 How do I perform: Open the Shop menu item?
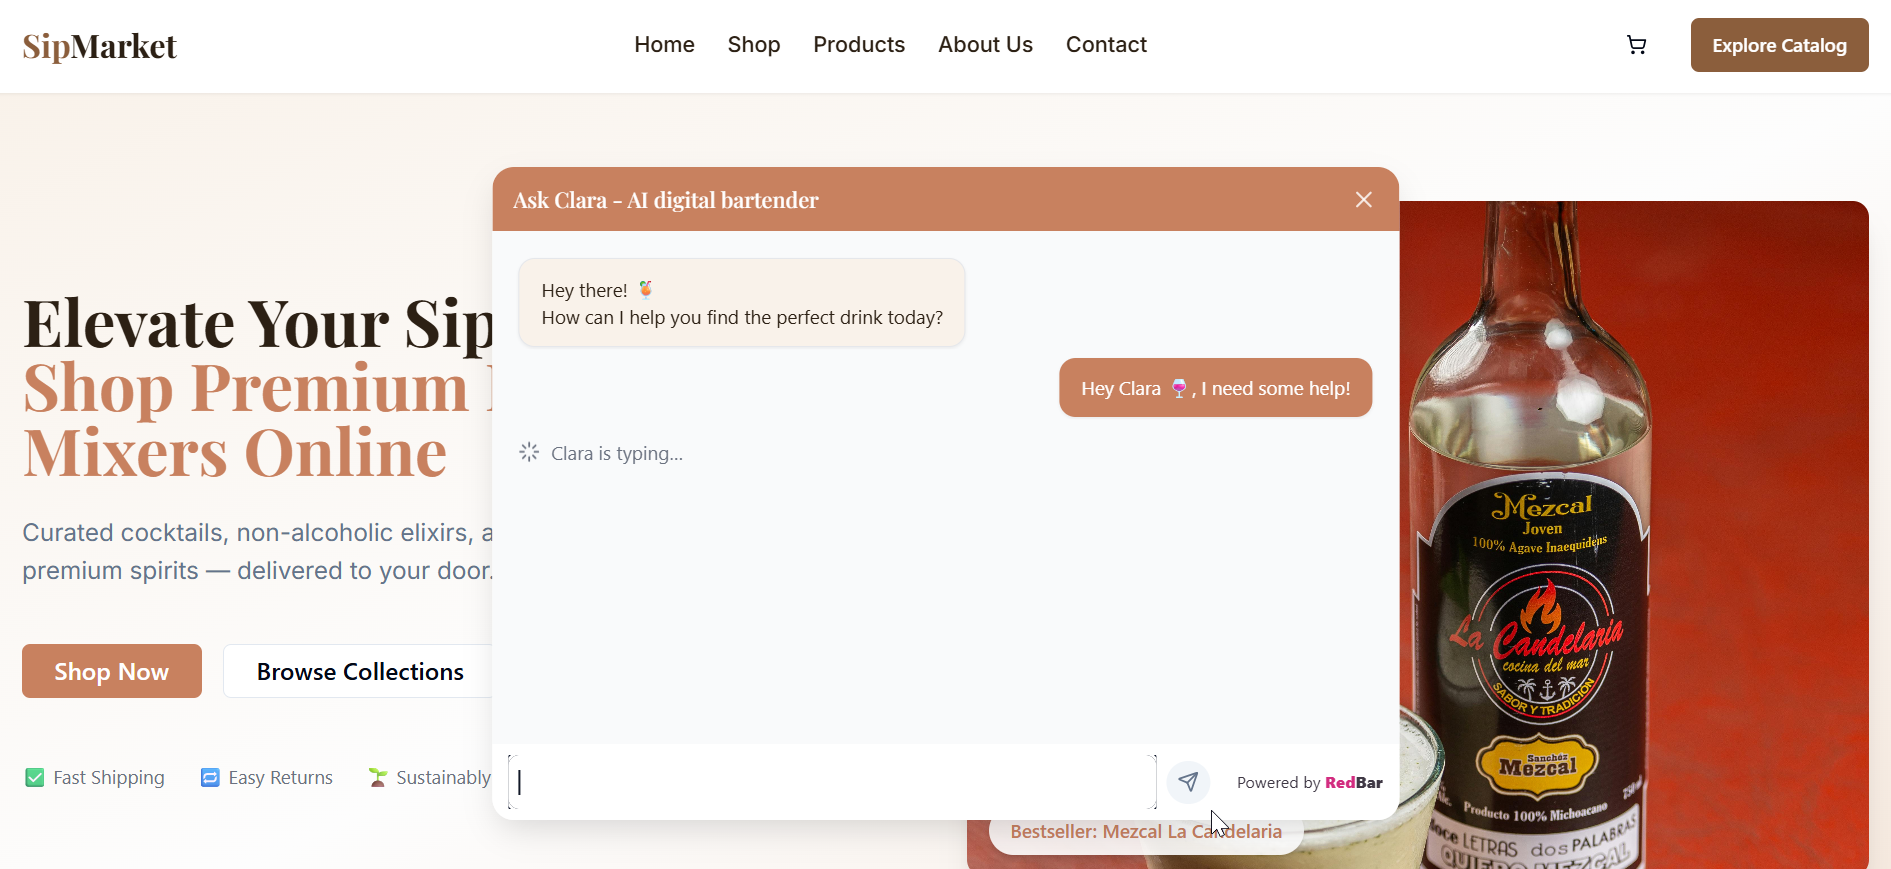click(x=753, y=45)
